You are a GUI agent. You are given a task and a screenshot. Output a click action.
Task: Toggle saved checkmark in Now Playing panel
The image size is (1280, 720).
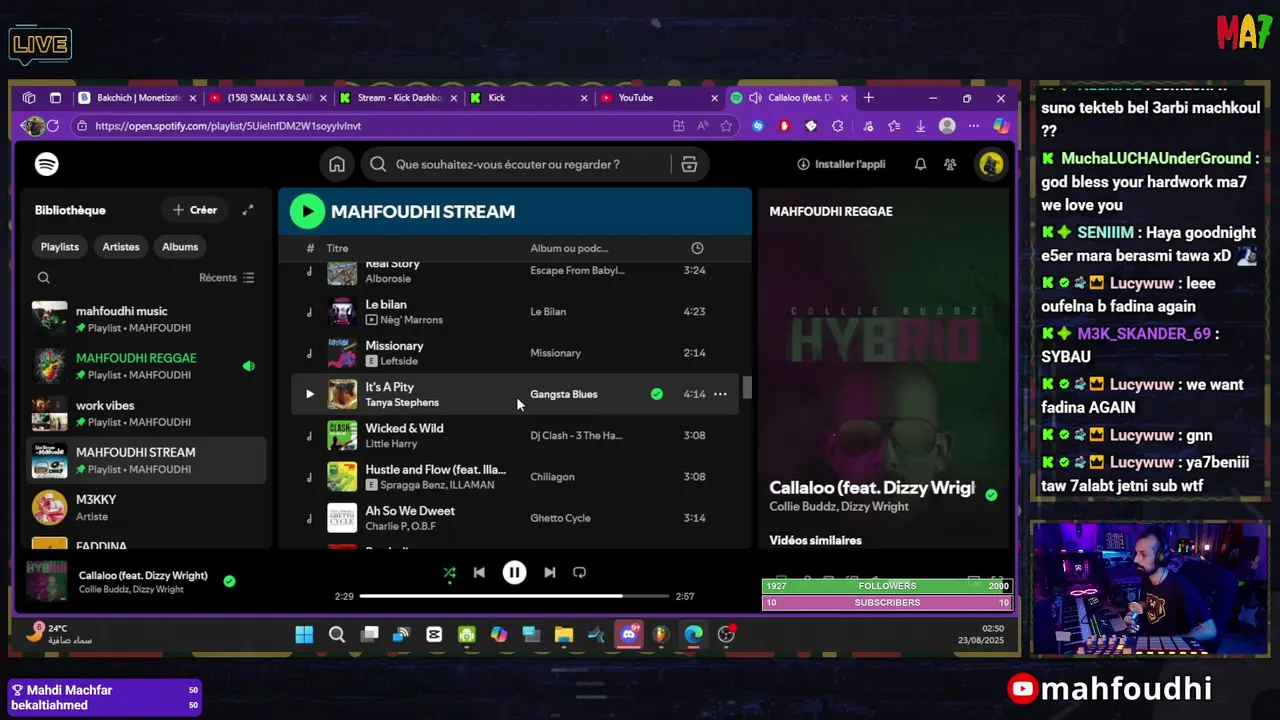pos(991,495)
